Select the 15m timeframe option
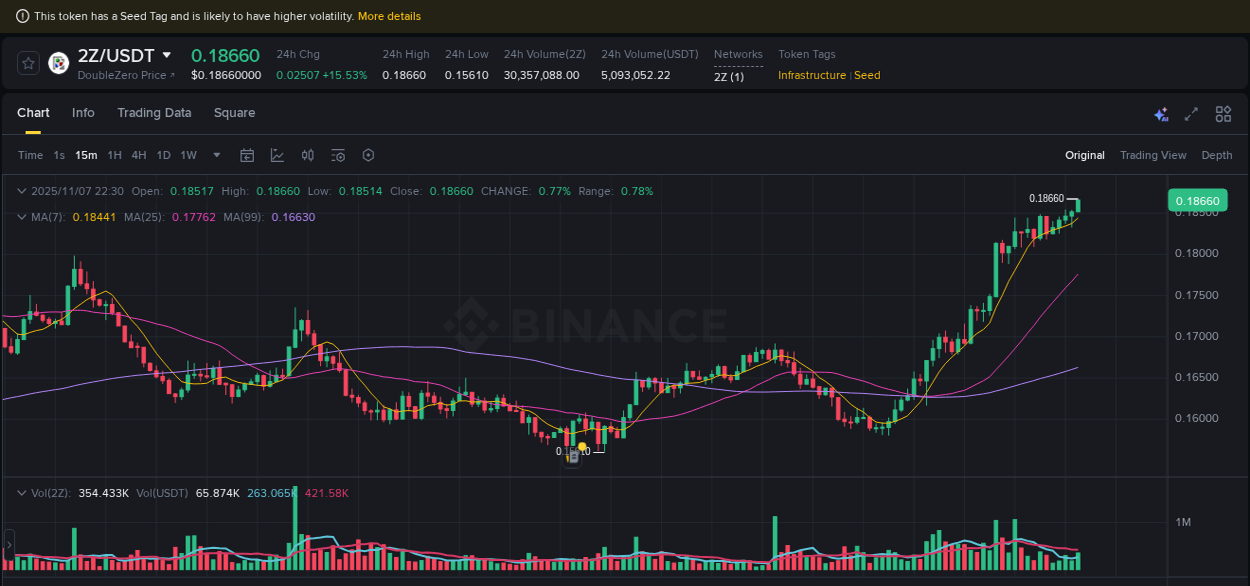Screen dimensions: 1250x586 point(86,155)
